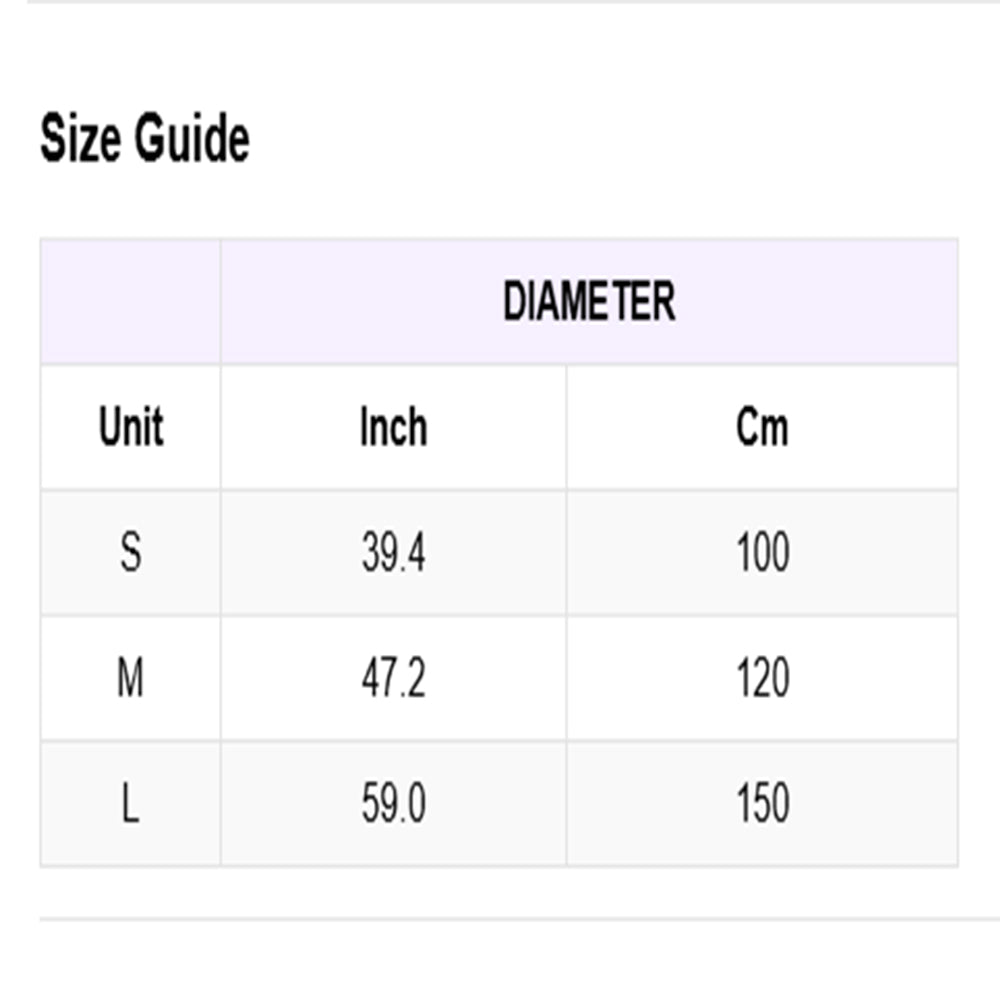The image size is (1000, 1000).
Task: Click the L size label cell
Action: tap(130, 804)
